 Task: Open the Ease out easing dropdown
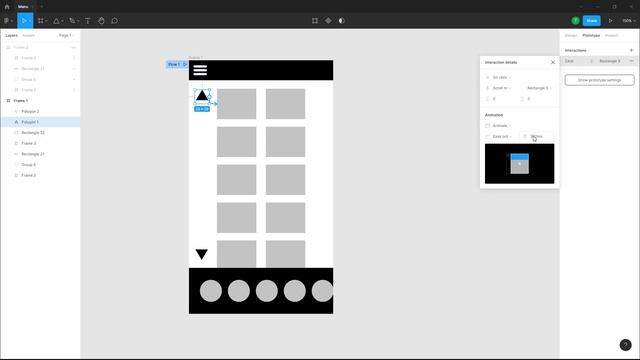pos(502,136)
